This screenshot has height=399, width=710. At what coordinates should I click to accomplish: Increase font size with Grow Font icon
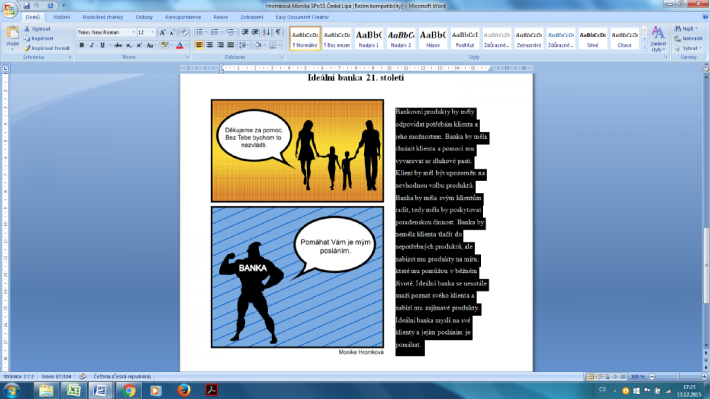162,33
